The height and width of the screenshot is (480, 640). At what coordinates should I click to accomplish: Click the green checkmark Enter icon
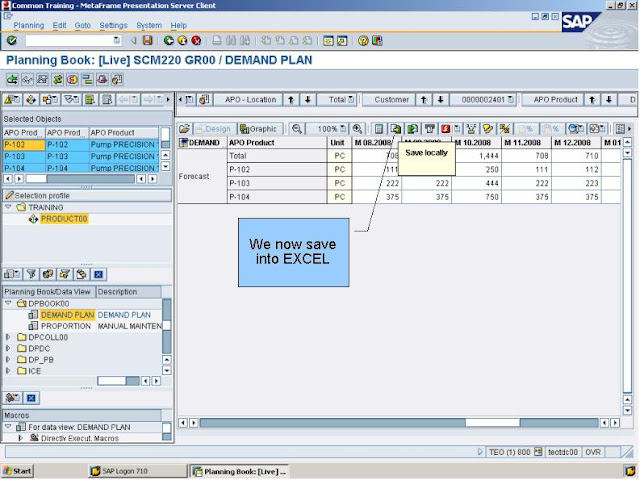(x=12, y=40)
